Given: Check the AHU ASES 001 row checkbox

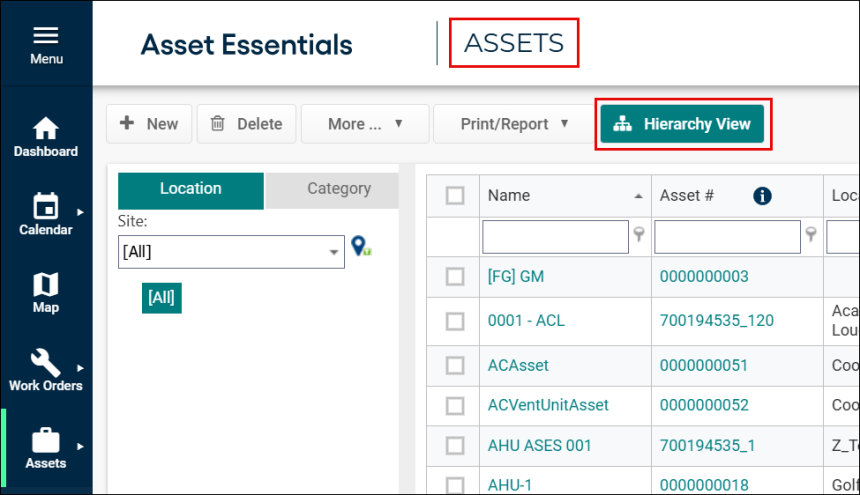Looking at the screenshot, I should (x=455, y=446).
